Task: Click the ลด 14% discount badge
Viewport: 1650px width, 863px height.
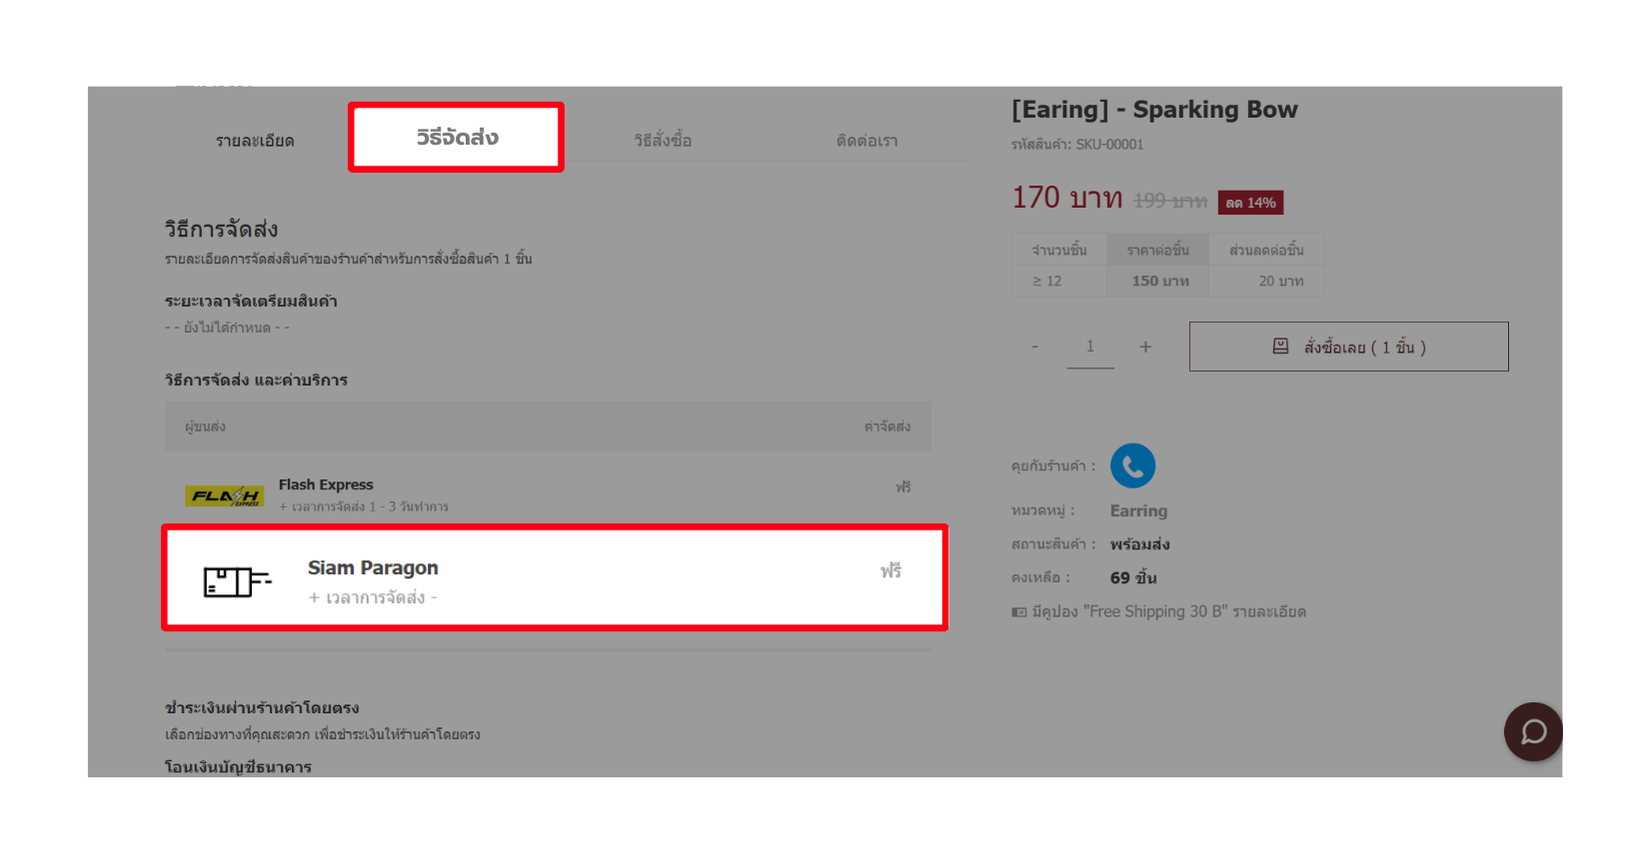Action: [1250, 203]
